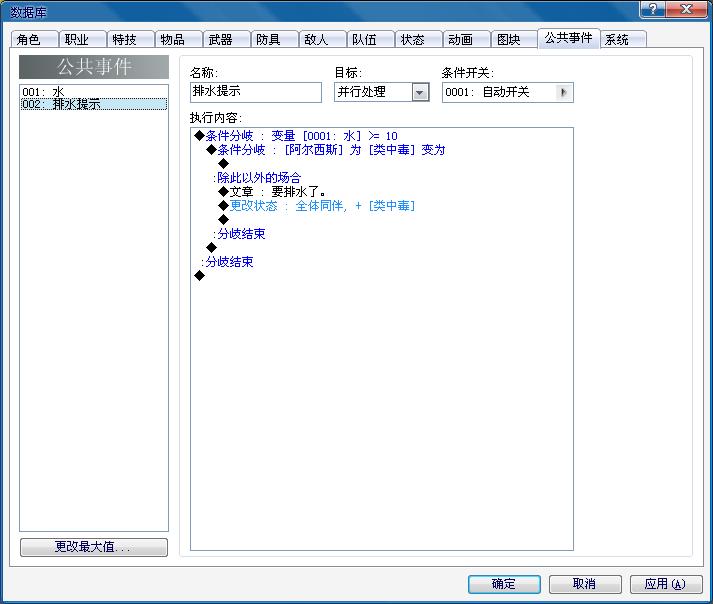Screen dimensions: 713x604
Task: Click the 确定 button
Action: 504,584
